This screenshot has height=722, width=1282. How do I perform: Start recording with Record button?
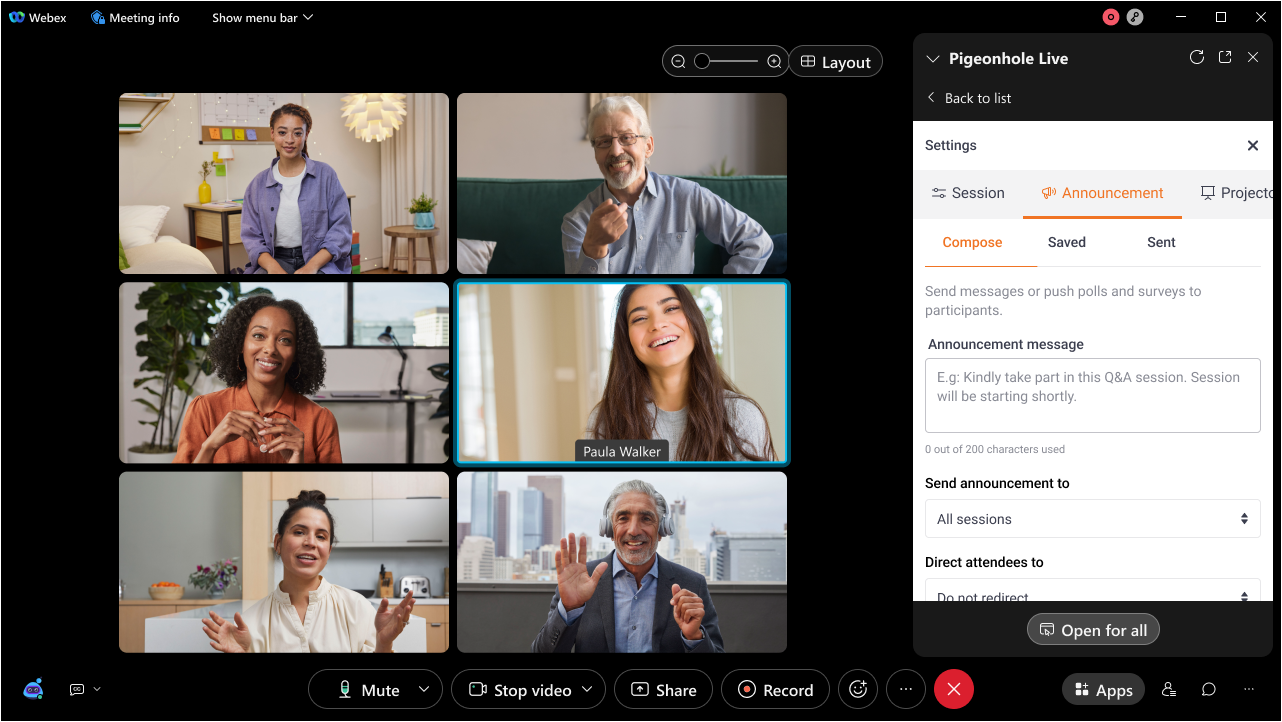pyautogui.click(x=775, y=690)
